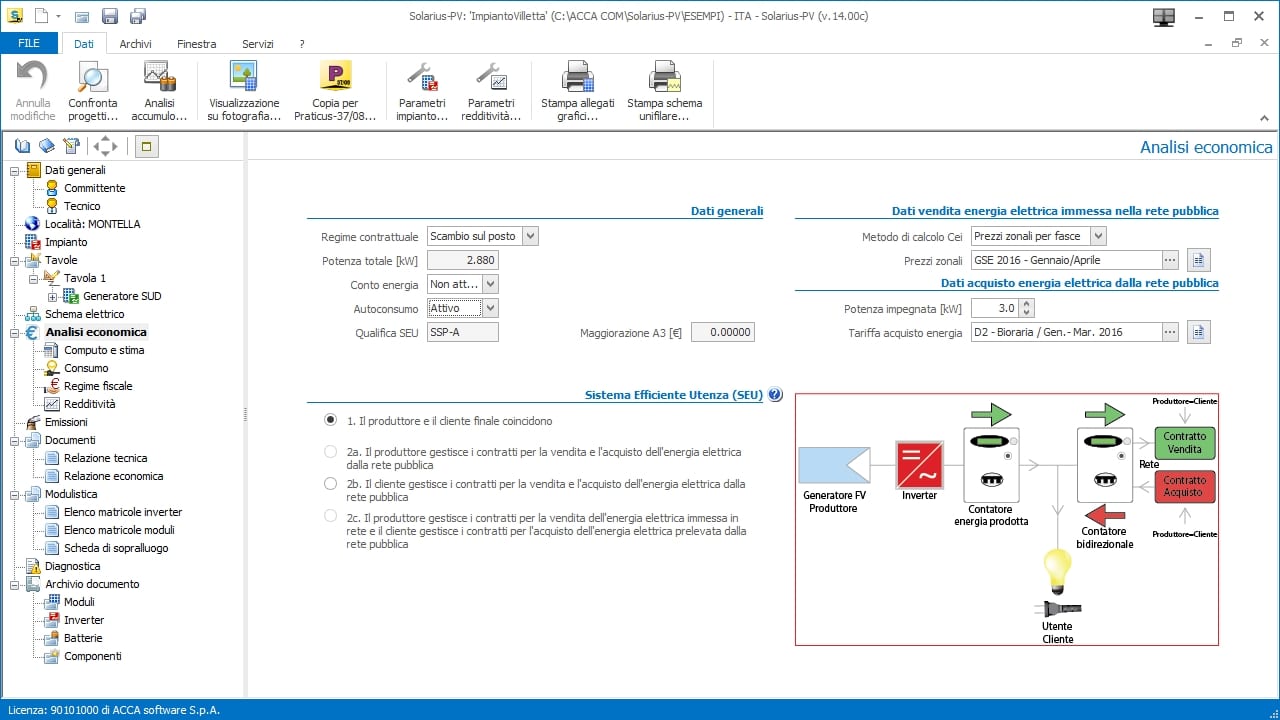Select Committente in the tree
The height and width of the screenshot is (720, 1280).
(x=95, y=188)
